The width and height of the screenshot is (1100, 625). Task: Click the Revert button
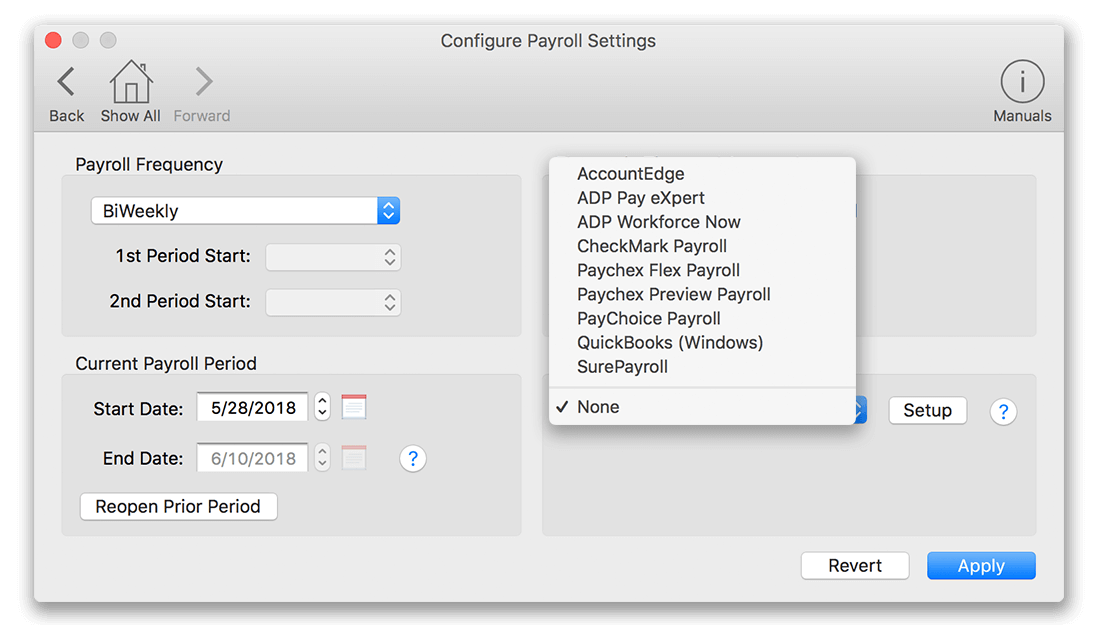click(x=855, y=566)
